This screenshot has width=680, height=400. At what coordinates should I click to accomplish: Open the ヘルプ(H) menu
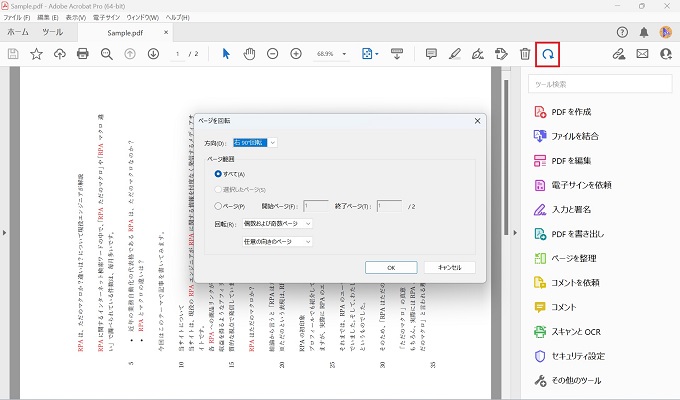coord(177,17)
